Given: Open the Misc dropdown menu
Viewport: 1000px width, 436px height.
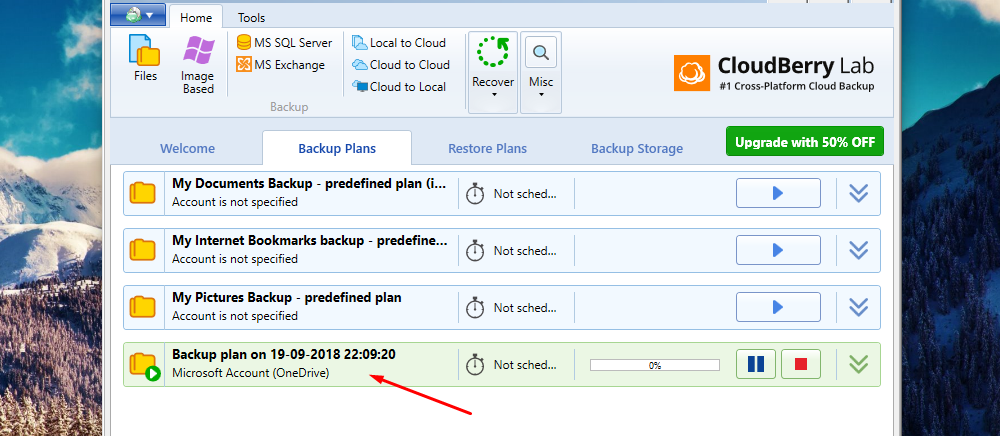Looking at the screenshot, I should (541, 72).
